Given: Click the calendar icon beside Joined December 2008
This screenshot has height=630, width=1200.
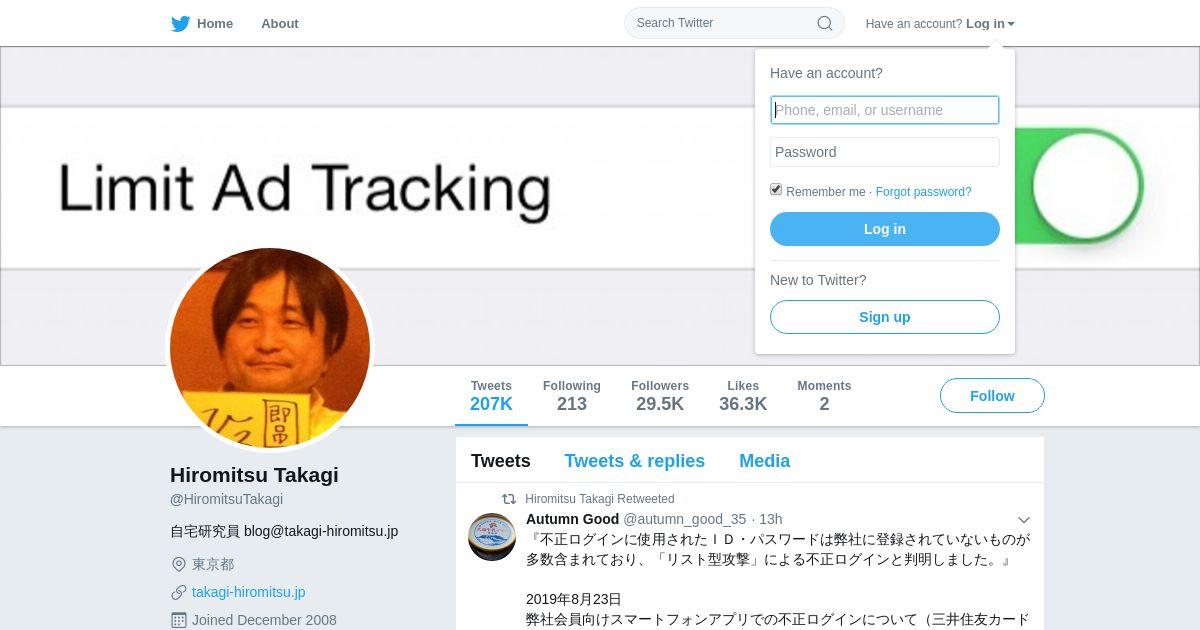Looking at the screenshot, I should pos(179,620).
